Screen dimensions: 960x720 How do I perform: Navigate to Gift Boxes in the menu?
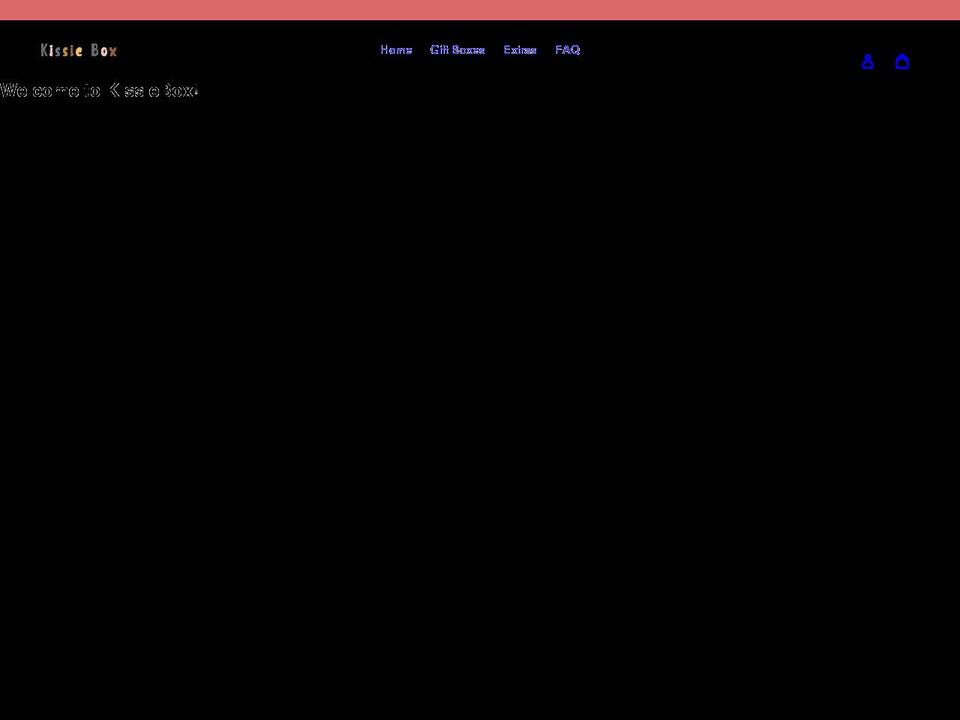point(457,50)
